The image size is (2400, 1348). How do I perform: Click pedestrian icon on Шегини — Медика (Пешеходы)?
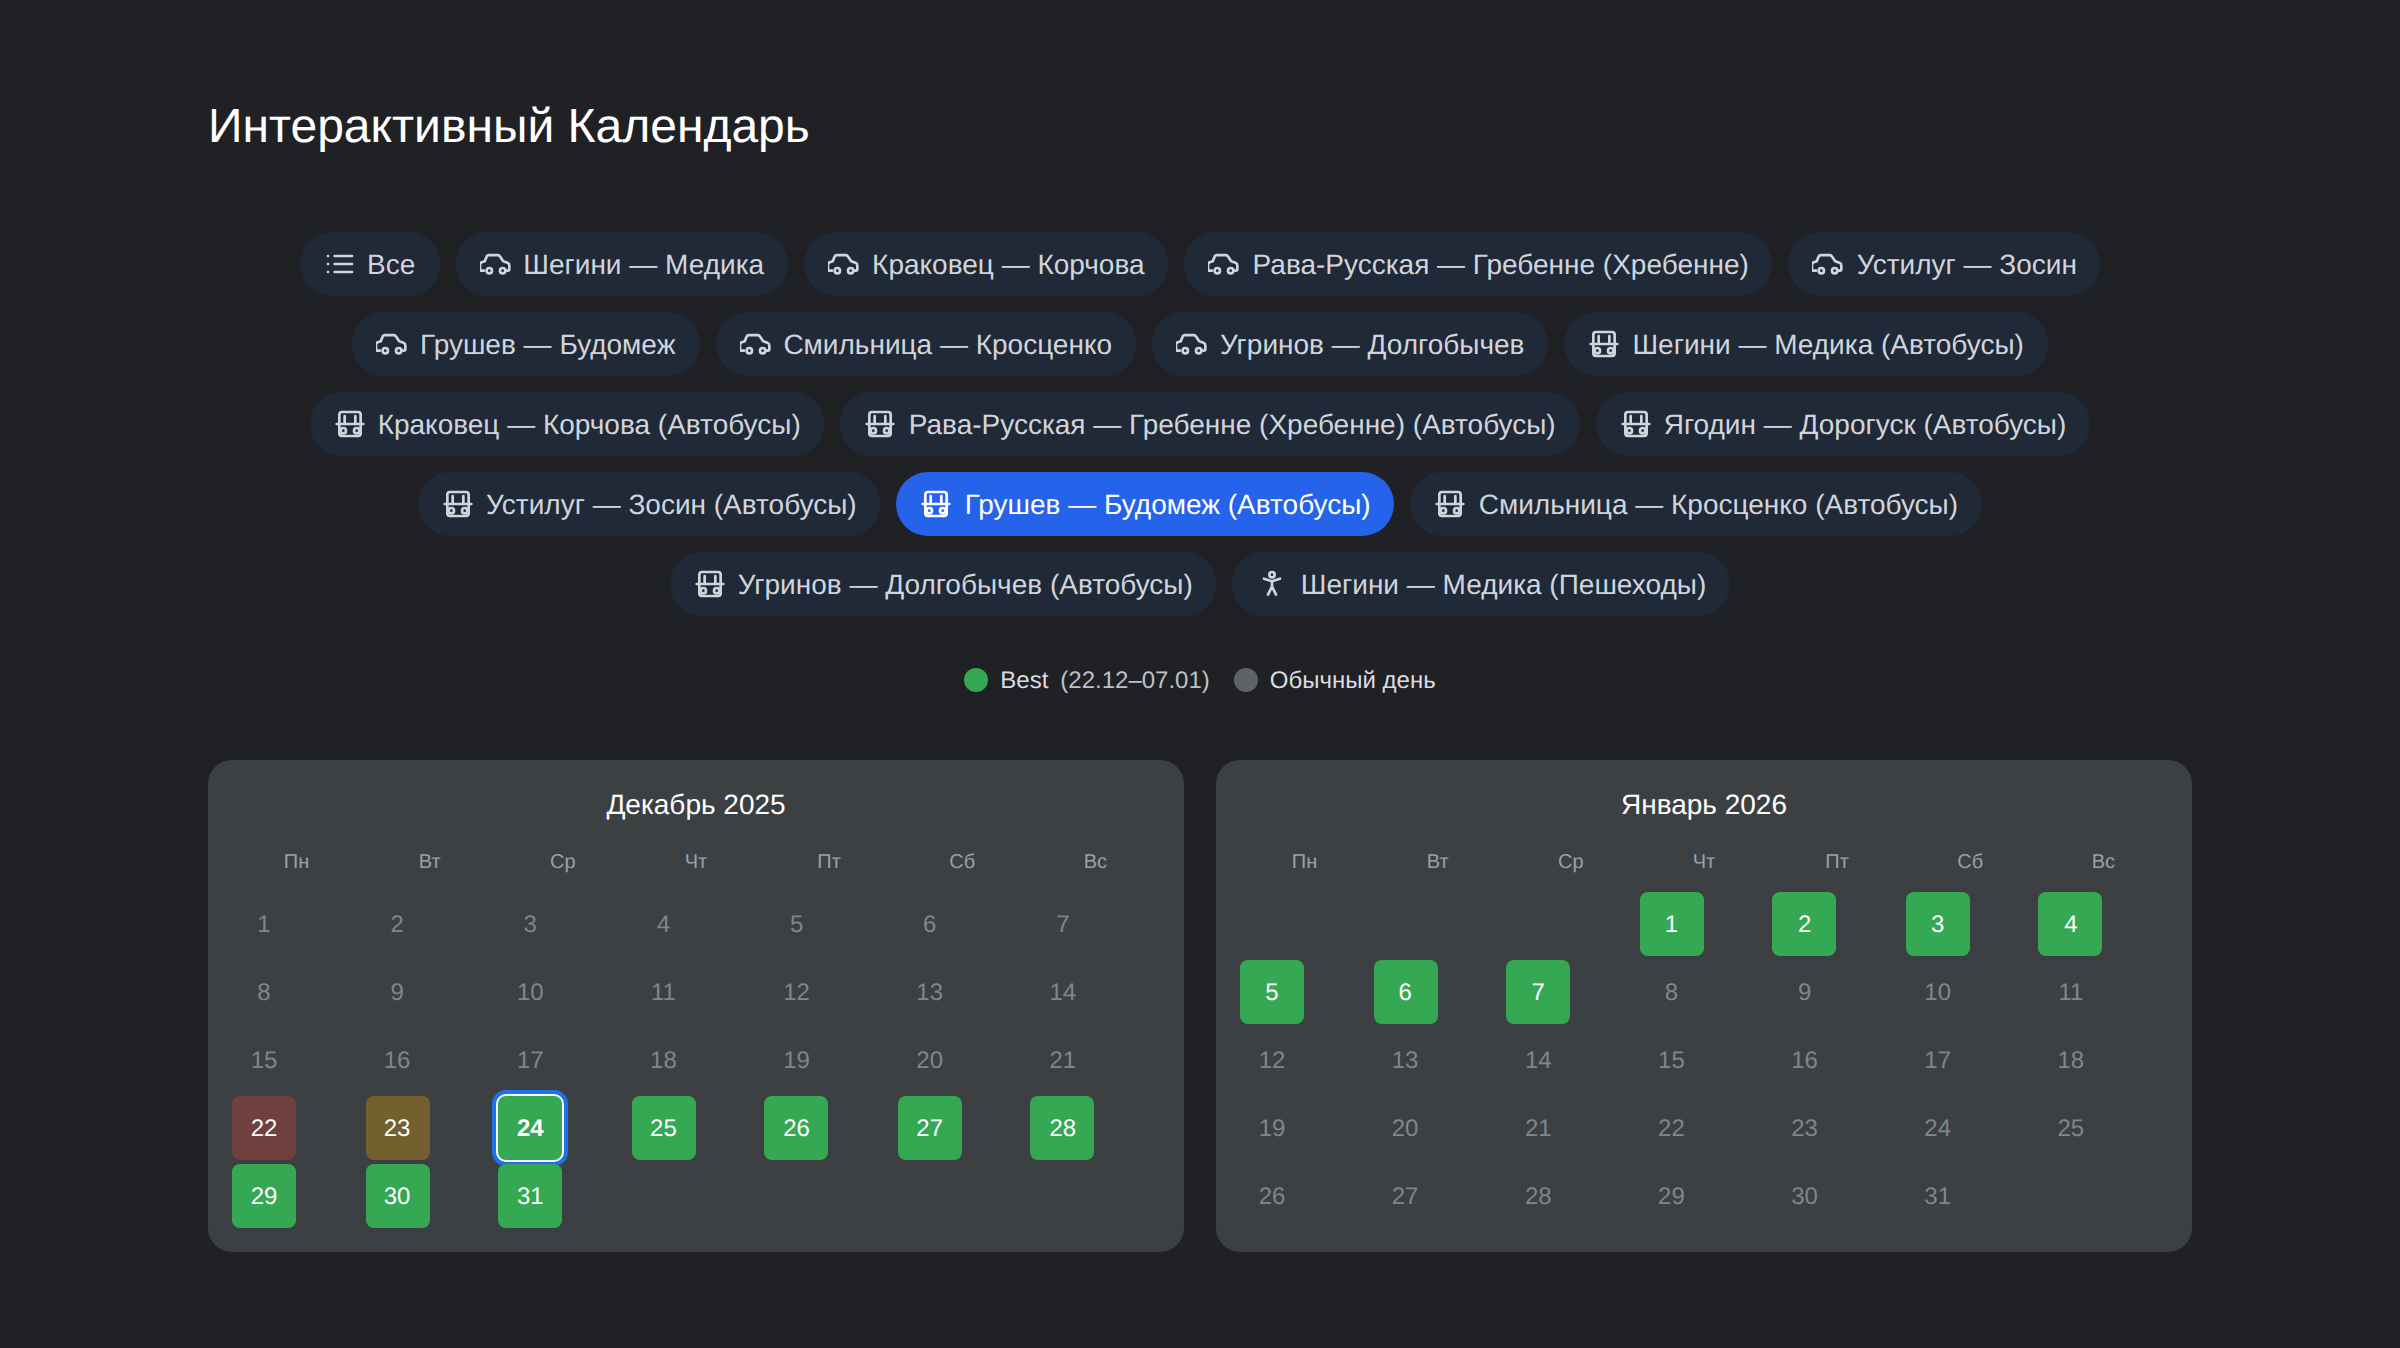coord(1271,584)
